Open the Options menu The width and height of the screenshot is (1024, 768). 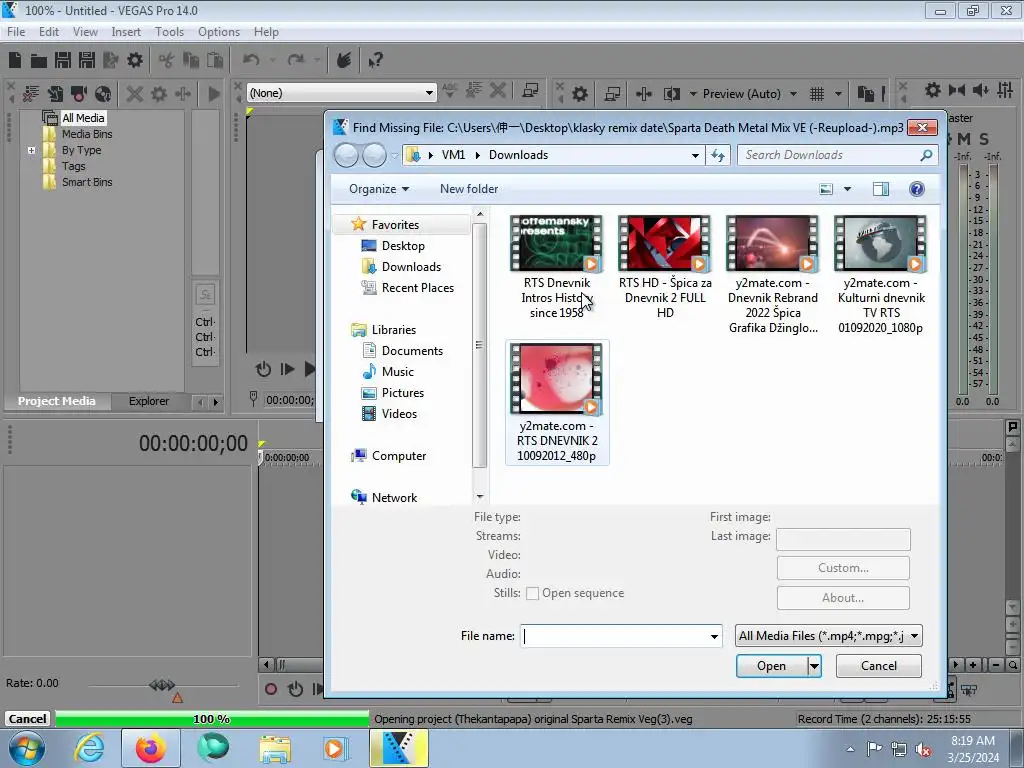click(x=219, y=31)
